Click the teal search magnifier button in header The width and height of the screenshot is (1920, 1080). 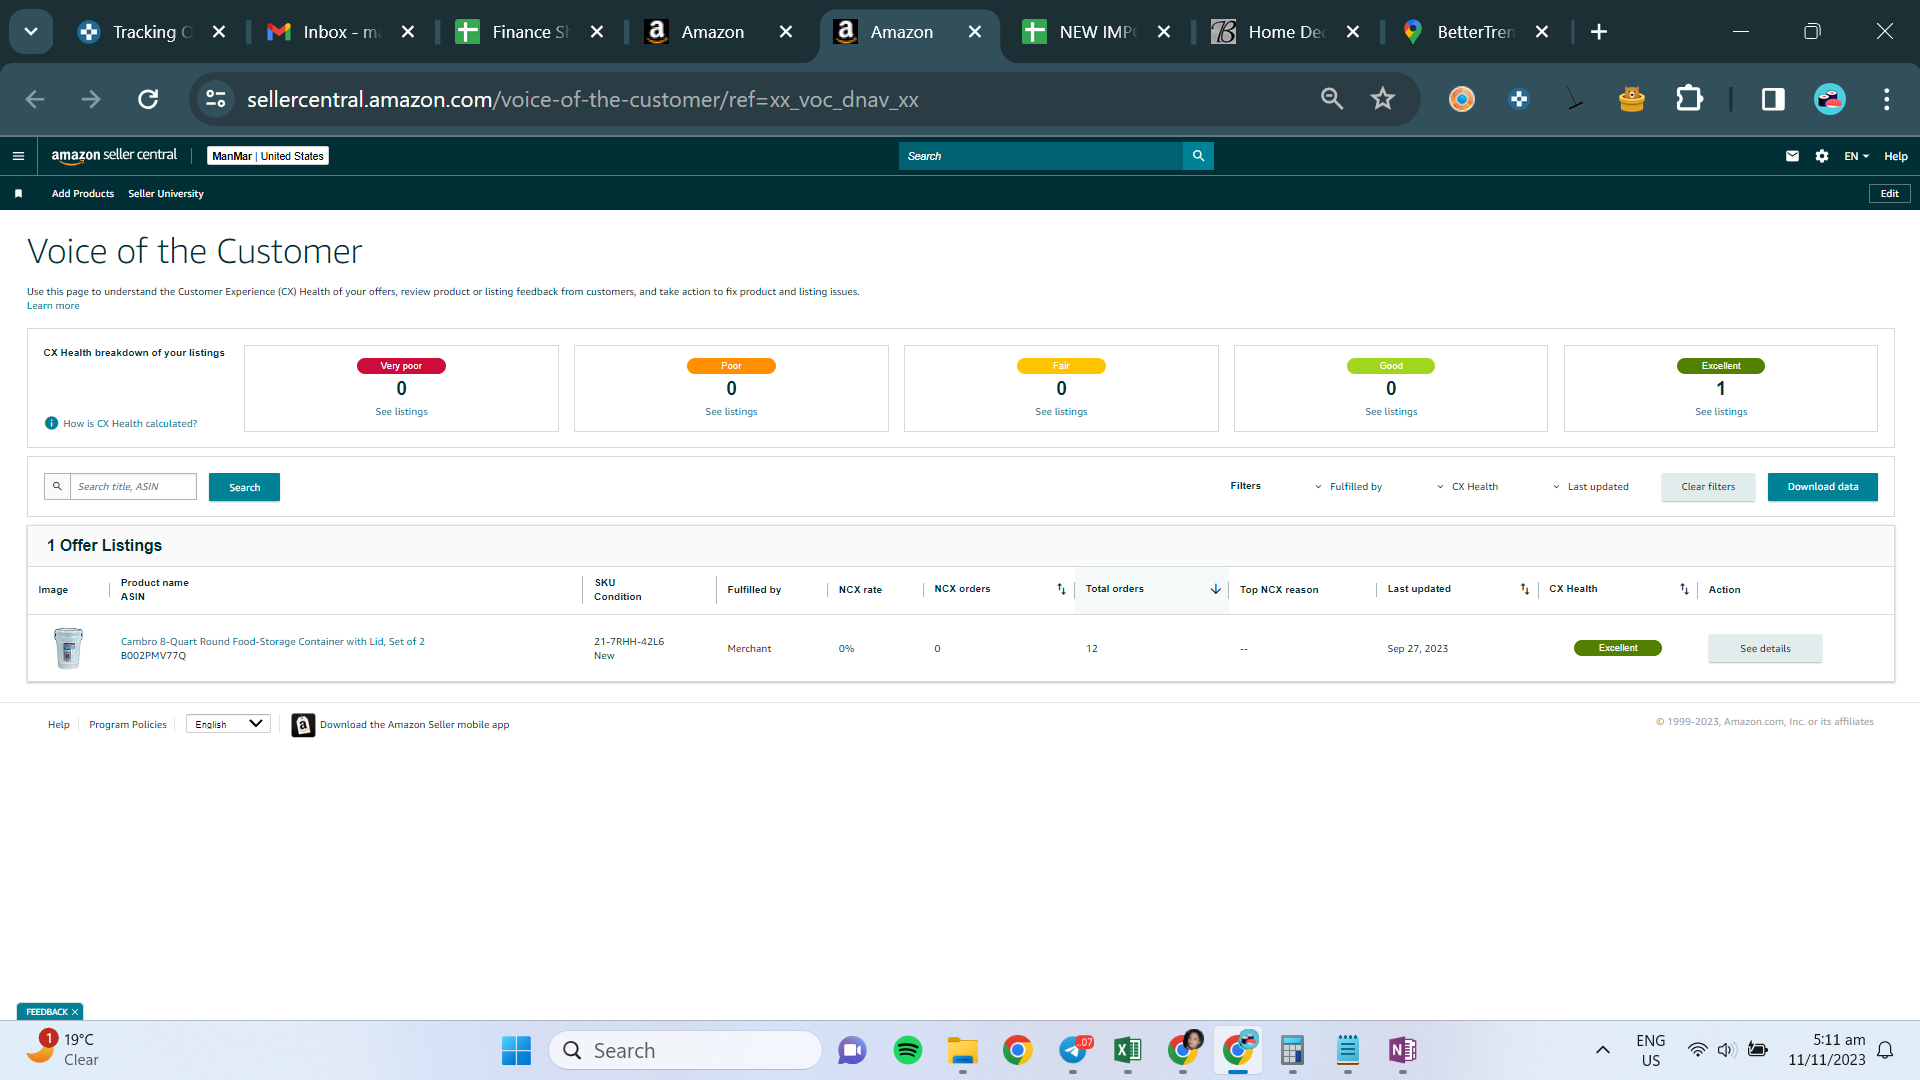(x=1198, y=156)
